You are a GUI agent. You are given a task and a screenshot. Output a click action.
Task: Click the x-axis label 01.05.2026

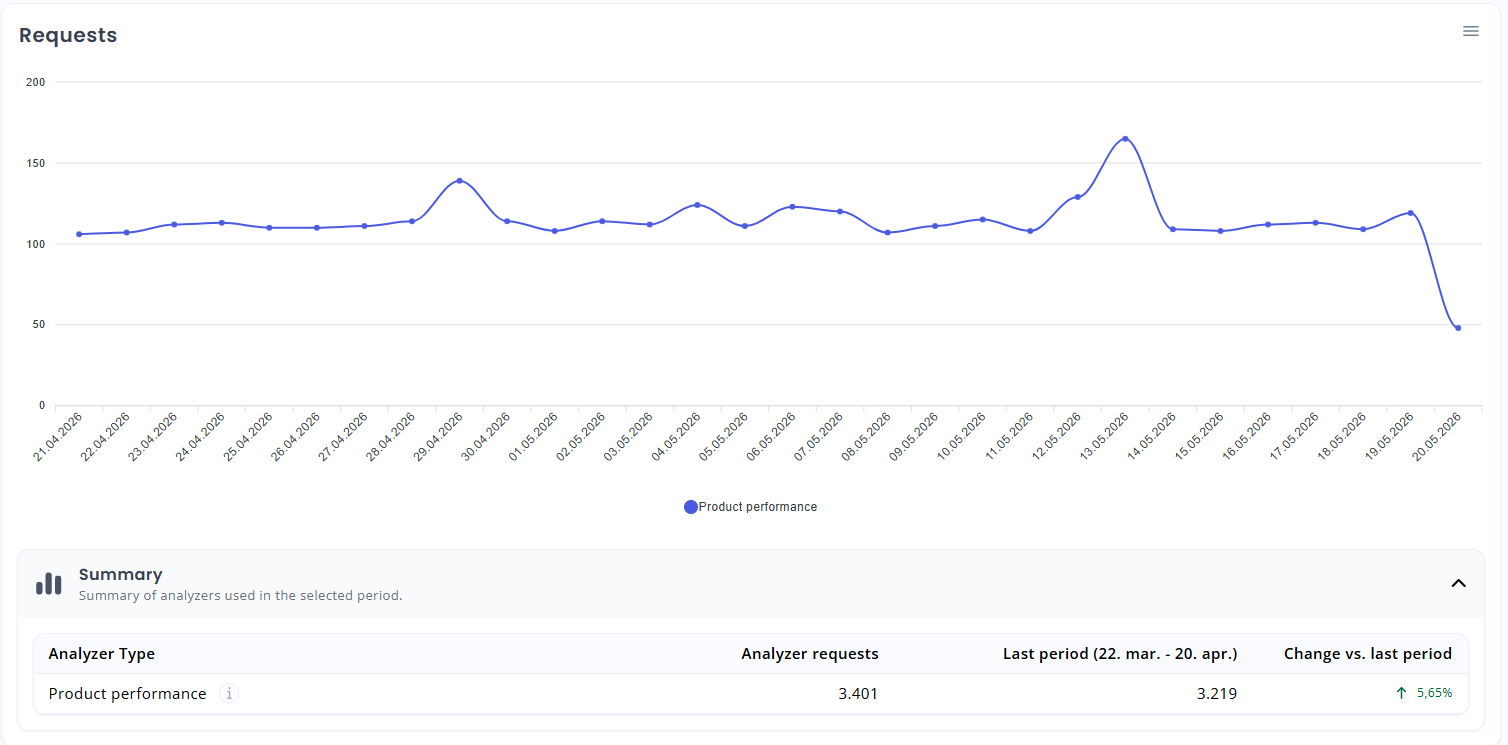(x=533, y=437)
